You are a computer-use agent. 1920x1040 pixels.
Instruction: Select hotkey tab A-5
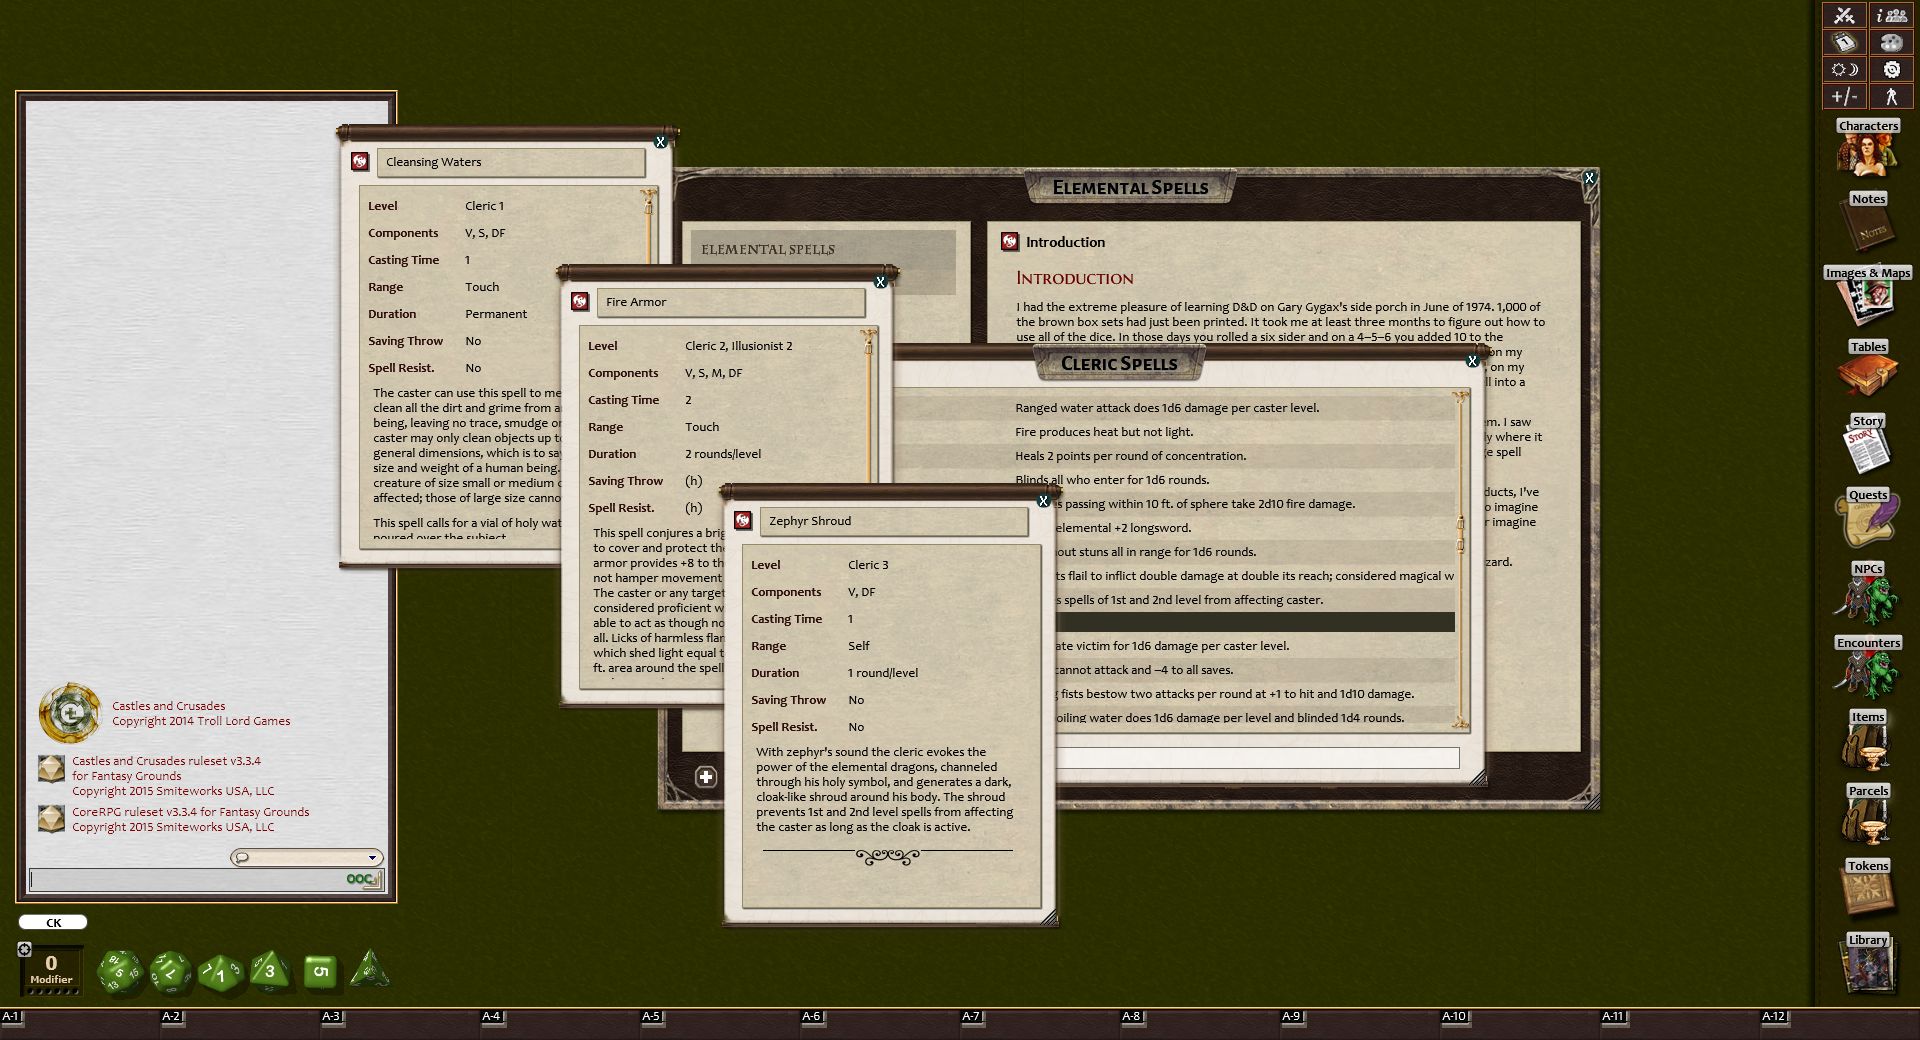tap(650, 1015)
